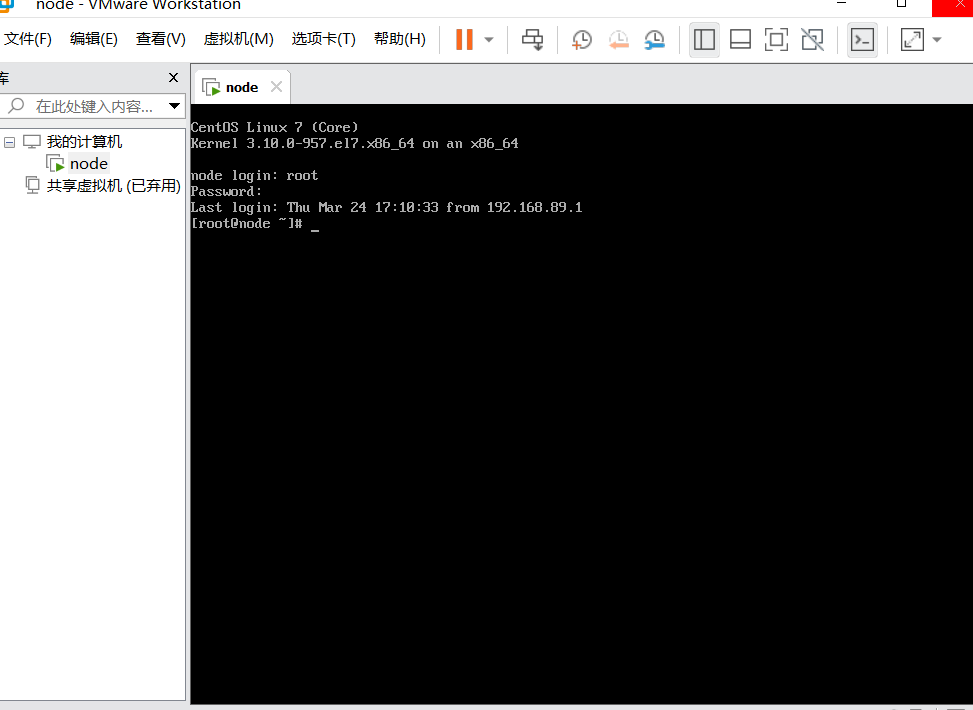Screen dimensions: 973x710
Task: Open the 帮助(H) menu
Action: tap(400, 39)
